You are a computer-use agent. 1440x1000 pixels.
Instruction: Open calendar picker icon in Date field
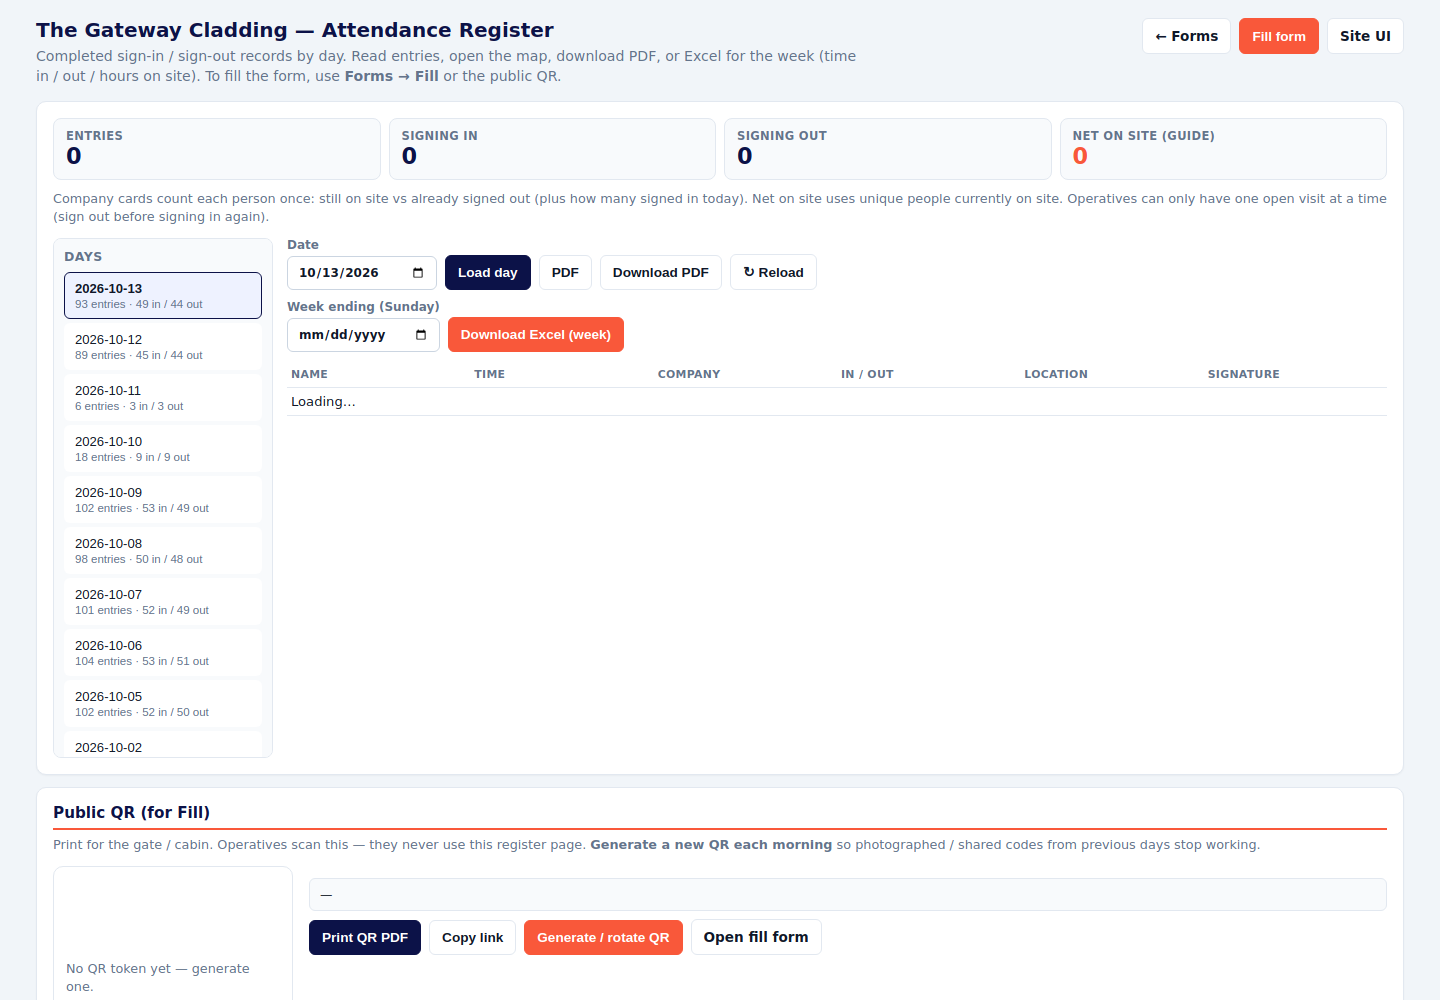418,273
